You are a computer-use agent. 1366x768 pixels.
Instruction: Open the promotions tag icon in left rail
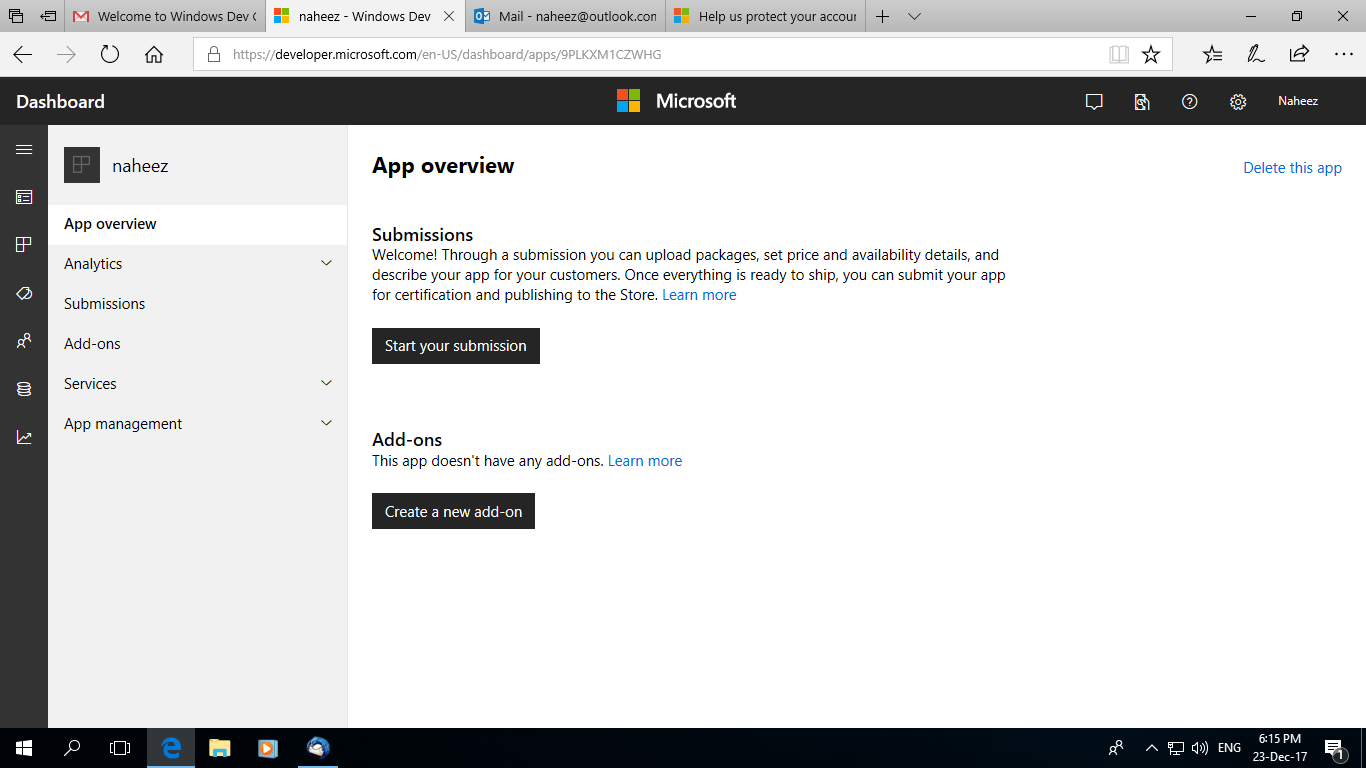tap(24, 293)
